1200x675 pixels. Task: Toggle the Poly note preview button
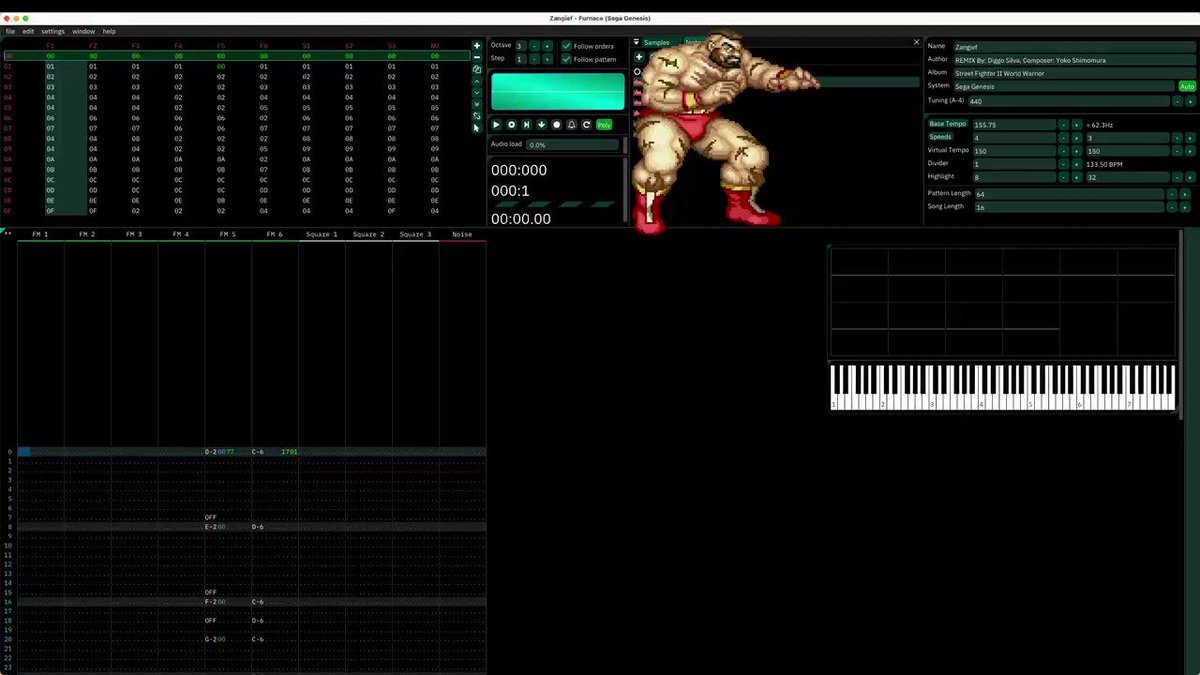[604, 125]
